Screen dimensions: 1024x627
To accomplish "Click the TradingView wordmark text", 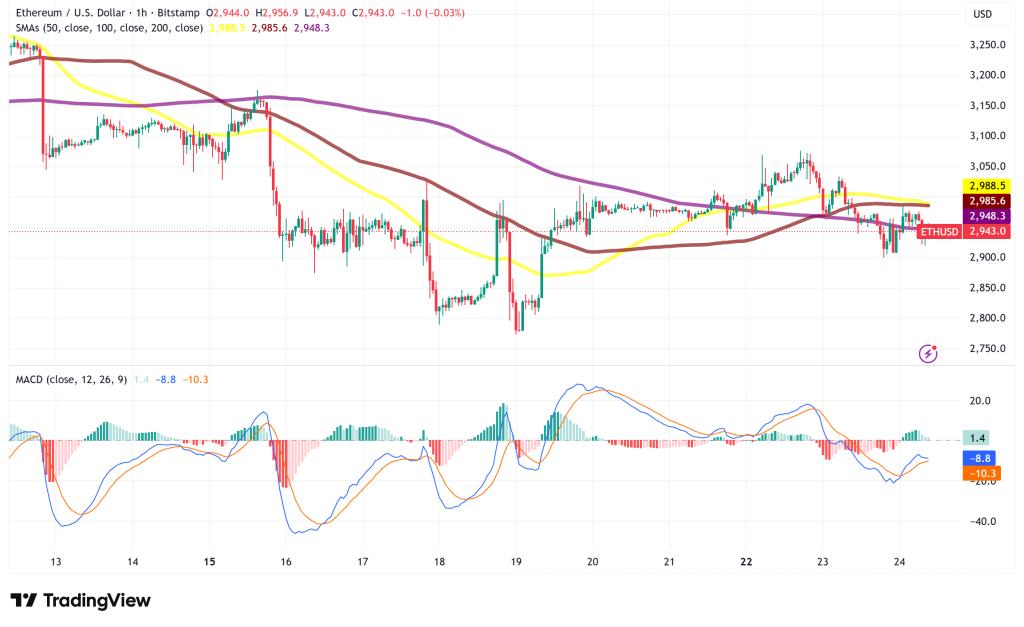I will tap(97, 600).
